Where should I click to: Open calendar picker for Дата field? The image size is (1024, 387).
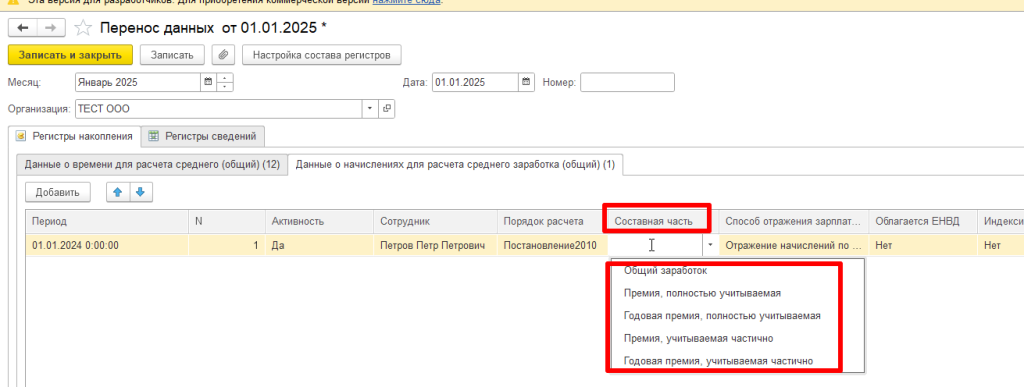click(x=526, y=82)
